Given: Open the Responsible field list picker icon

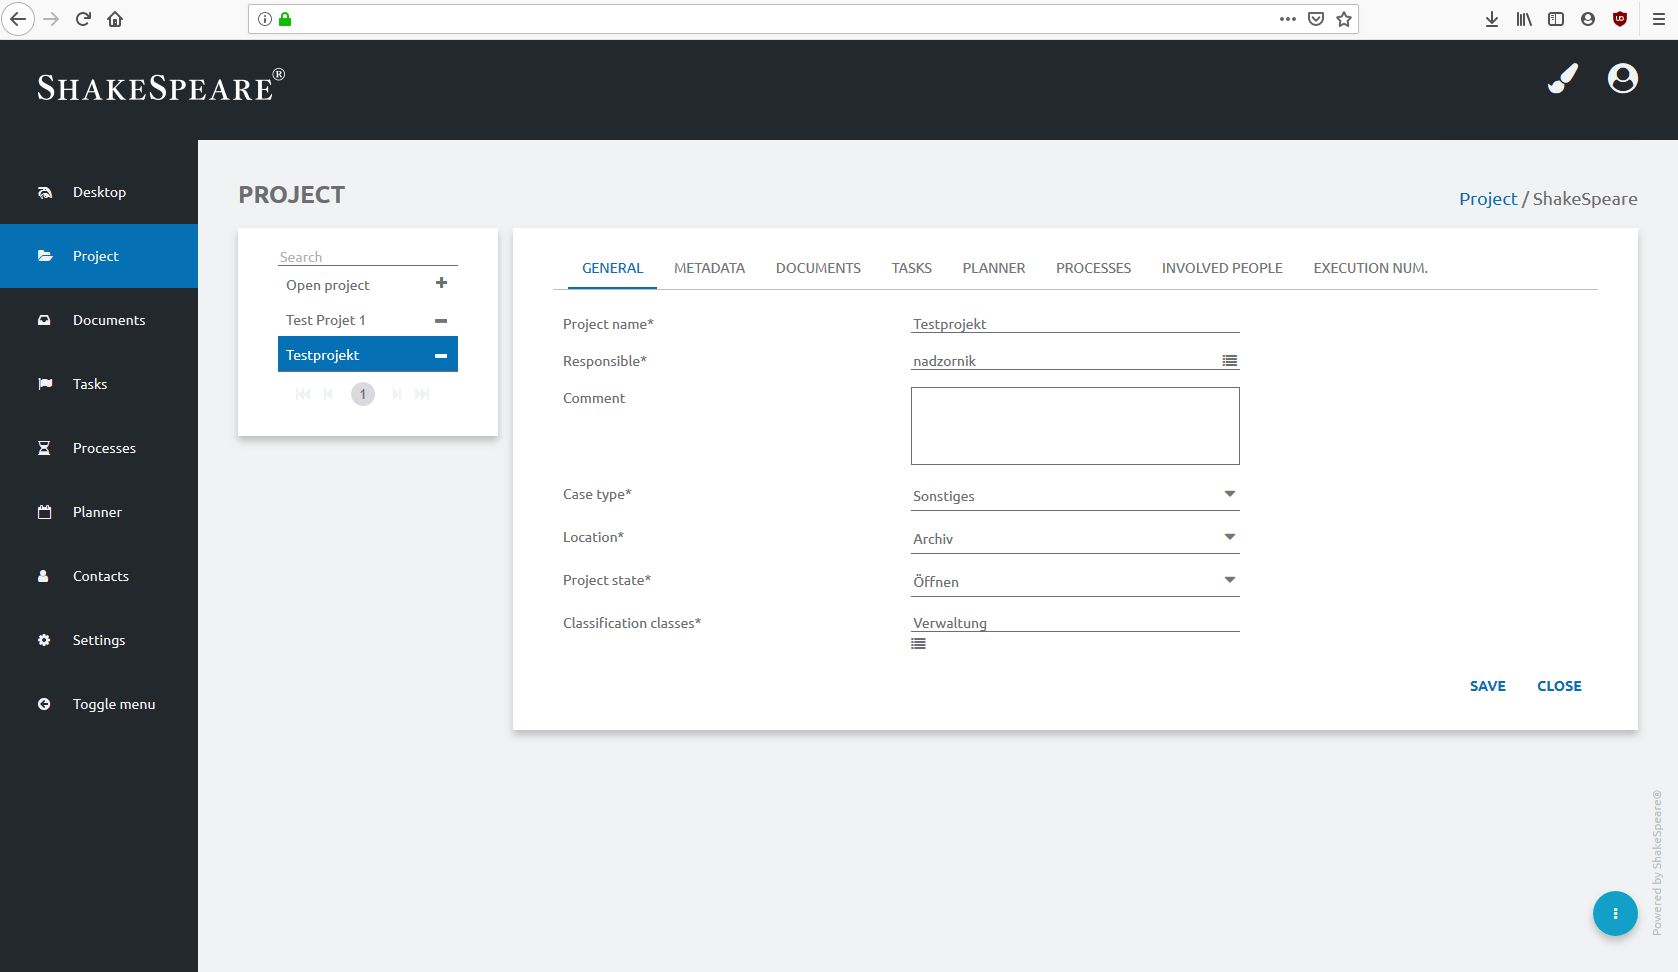Looking at the screenshot, I should coord(1230,361).
